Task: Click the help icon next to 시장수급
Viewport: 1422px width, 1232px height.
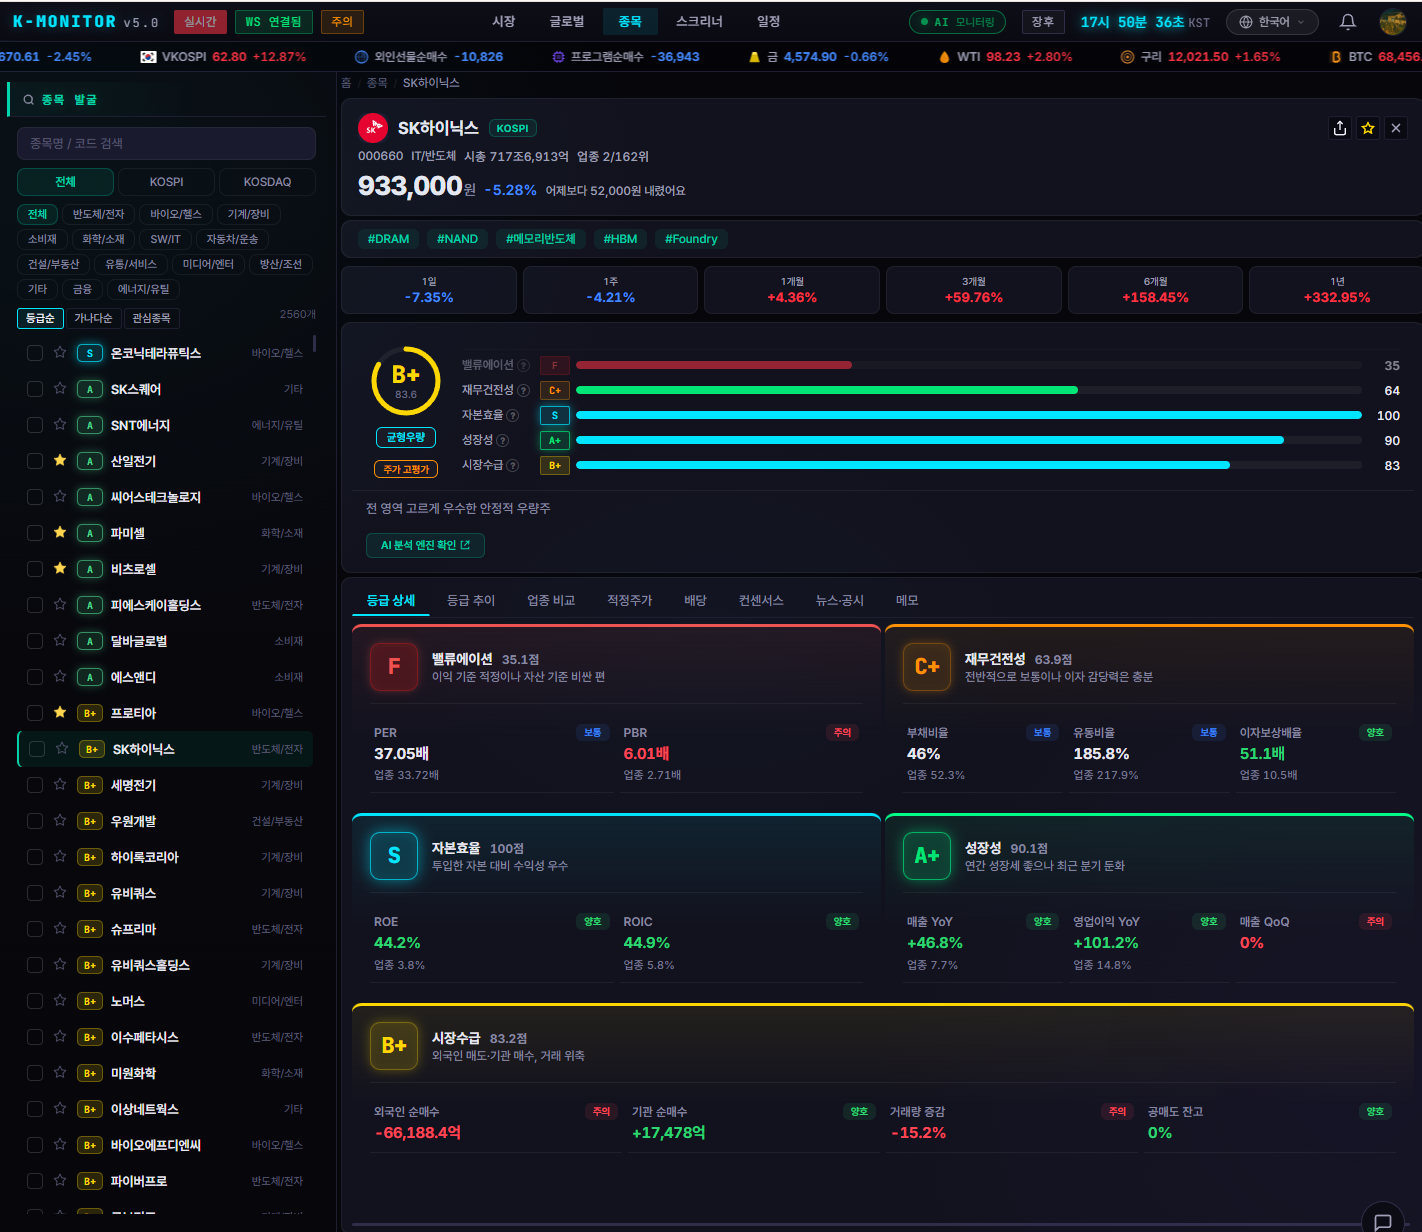Action: pyautogui.click(x=513, y=465)
